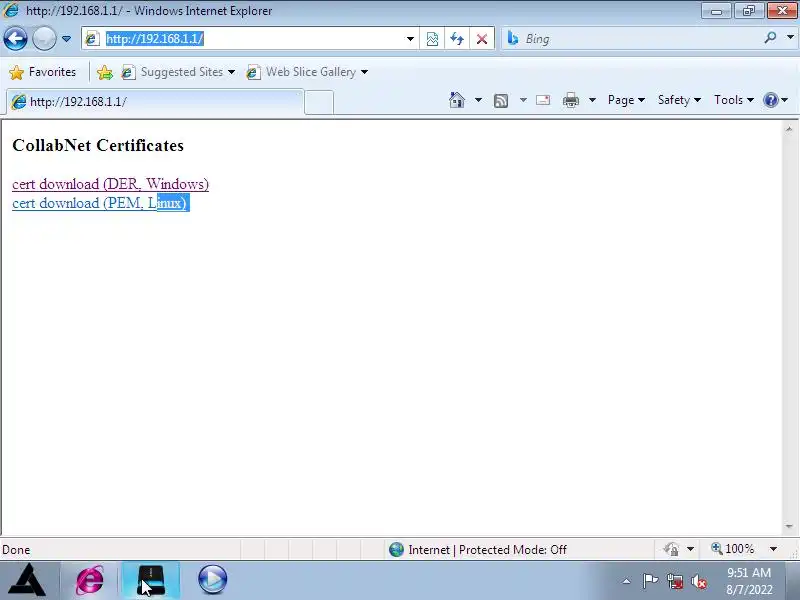Expand the Print dropdown arrow

click(592, 100)
